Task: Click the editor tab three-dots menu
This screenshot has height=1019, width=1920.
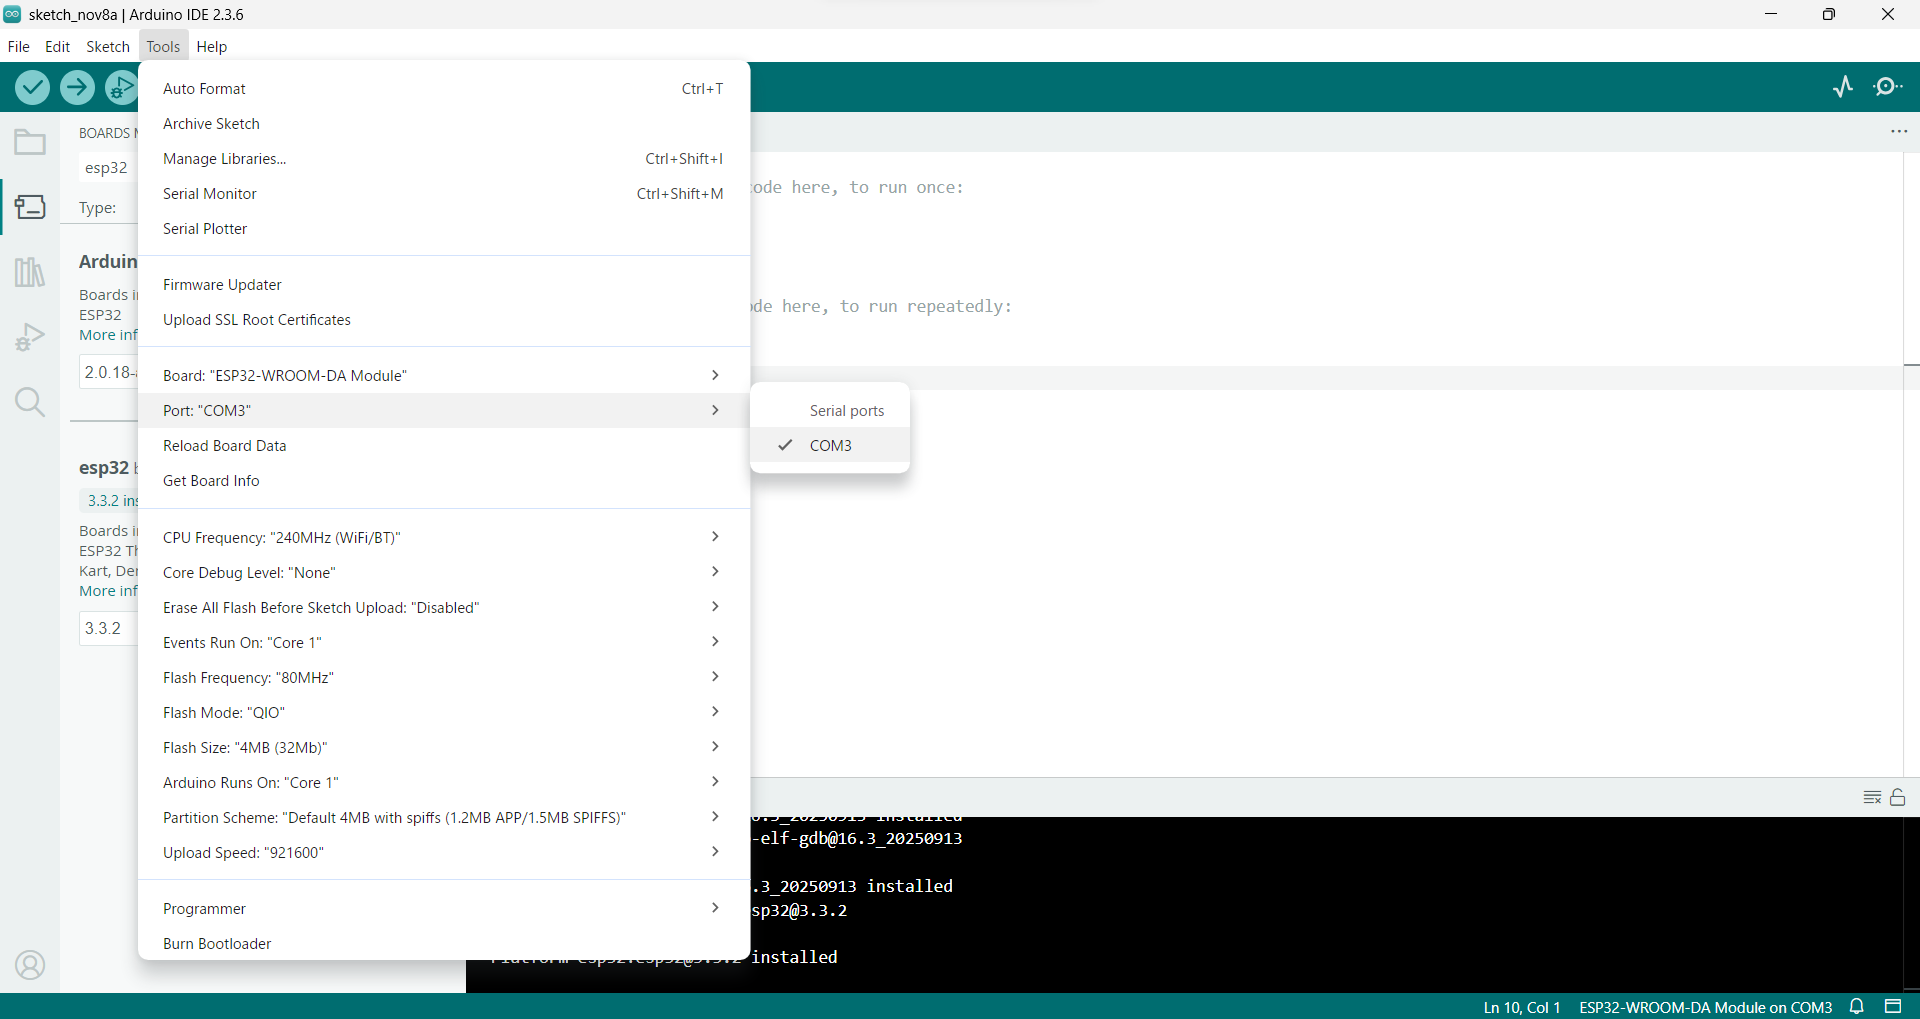Action: 1899,132
